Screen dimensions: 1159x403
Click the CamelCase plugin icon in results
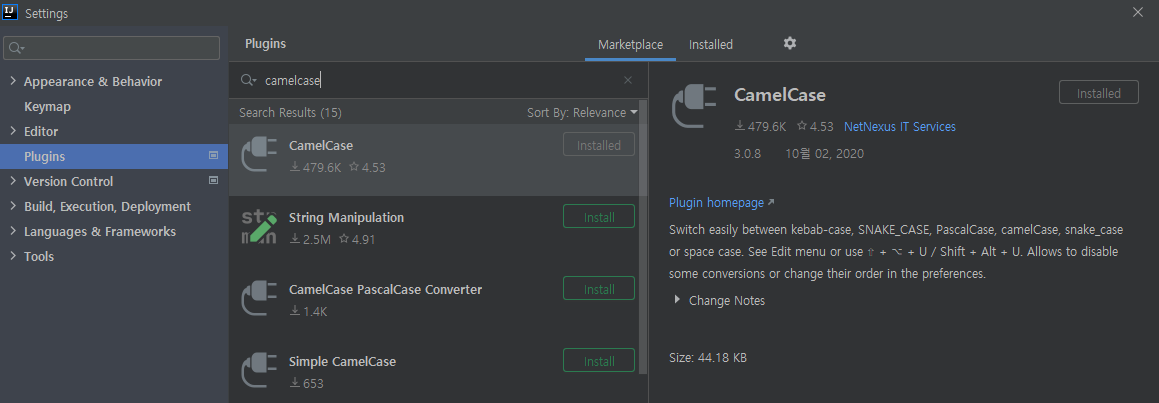click(x=259, y=155)
